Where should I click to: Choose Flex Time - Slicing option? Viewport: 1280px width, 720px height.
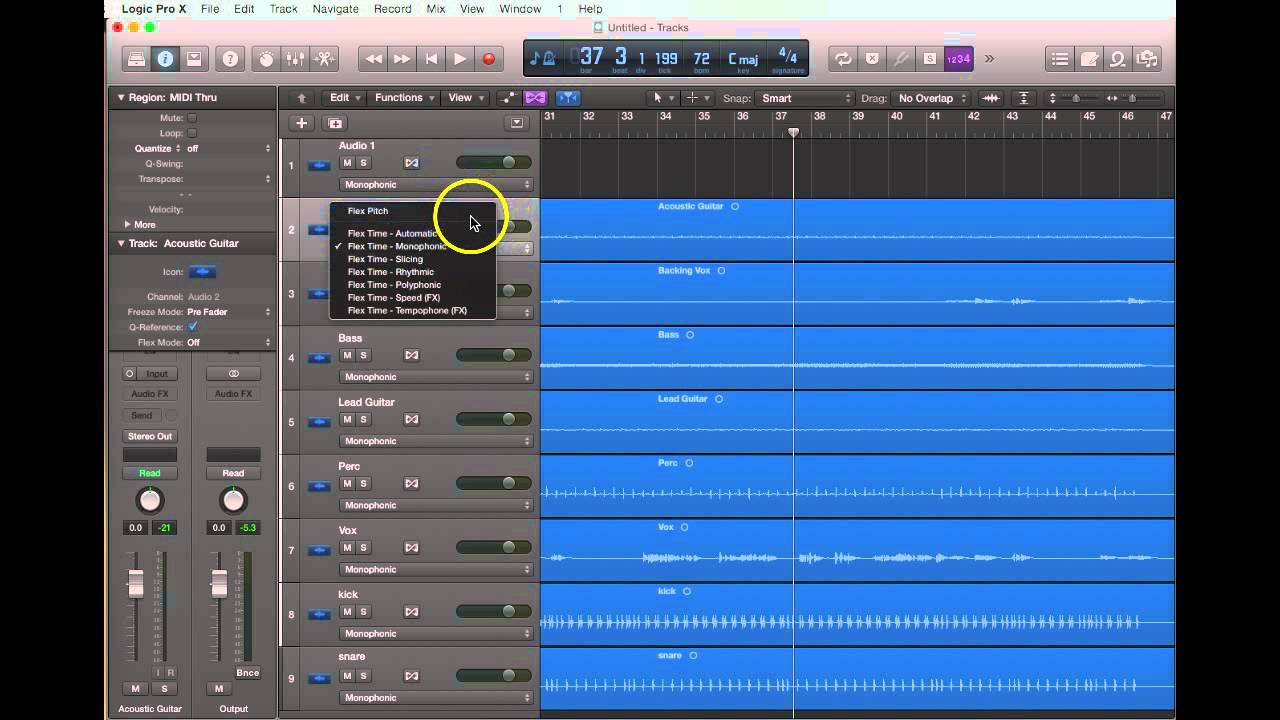(x=412, y=259)
